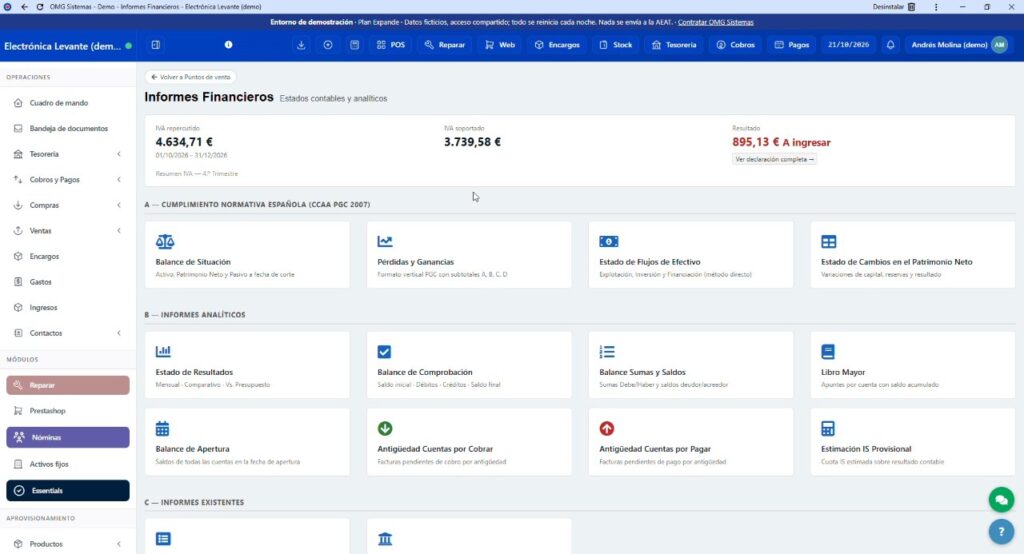
Task: Open the Estado de Resultados bar chart icon
Action: [x=163, y=351]
